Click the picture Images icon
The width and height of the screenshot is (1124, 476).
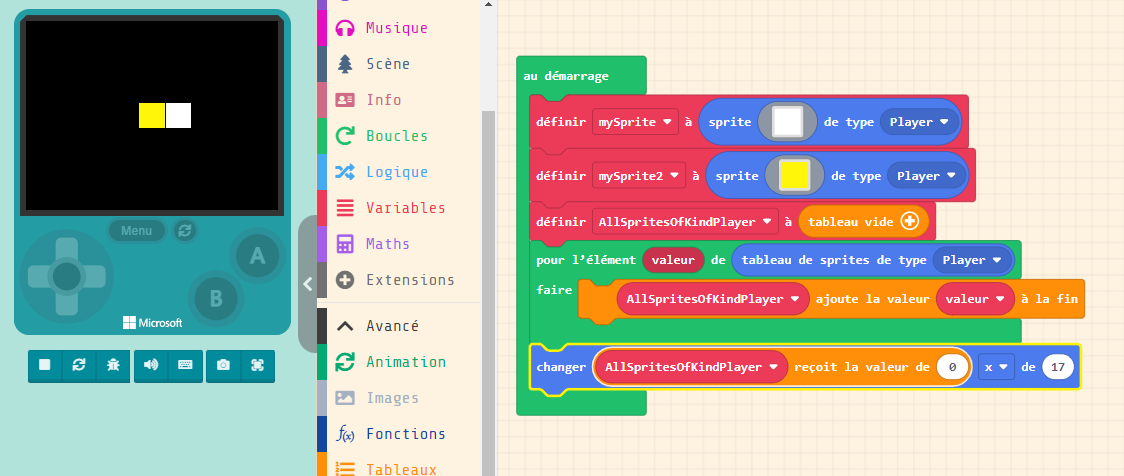pos(345,398)
